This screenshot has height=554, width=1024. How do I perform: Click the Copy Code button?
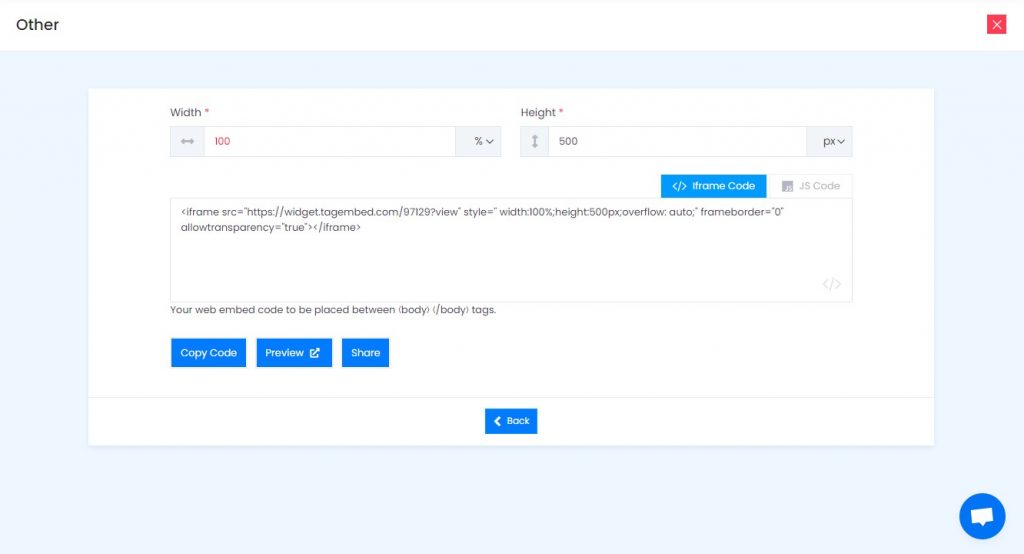click(x=208, y=353)
